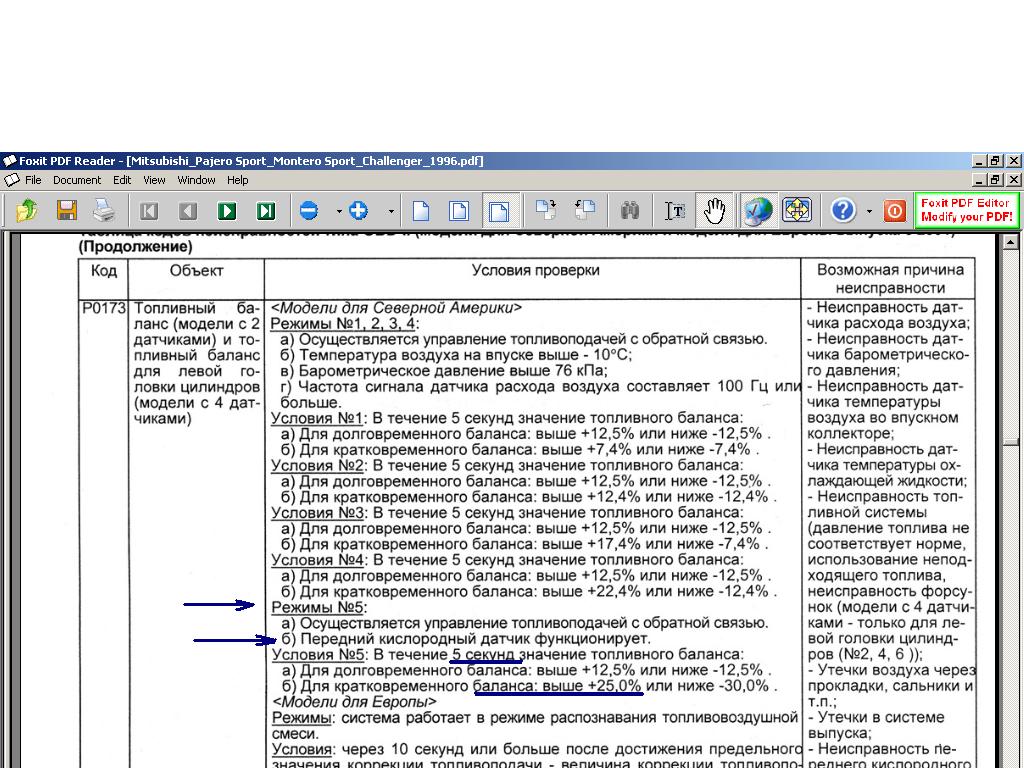Open Find with the binoculars icon
The width and height of the screenshot is (1024, 768).
pos(629,211)
